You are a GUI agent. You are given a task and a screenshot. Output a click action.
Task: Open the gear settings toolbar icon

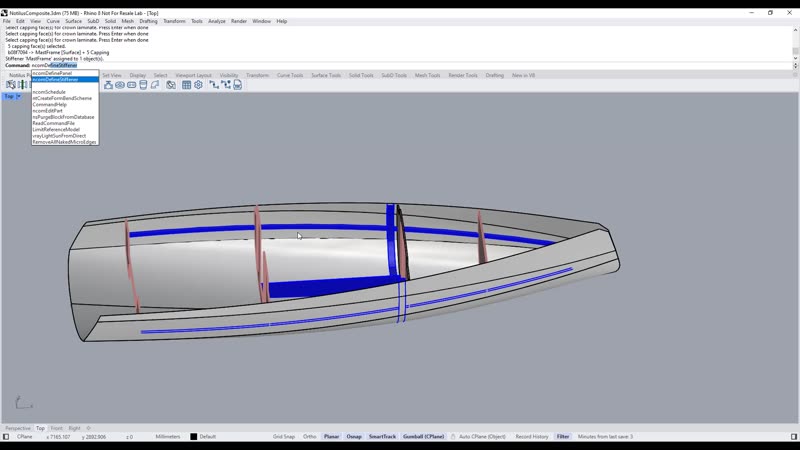(x=198, y=85)
